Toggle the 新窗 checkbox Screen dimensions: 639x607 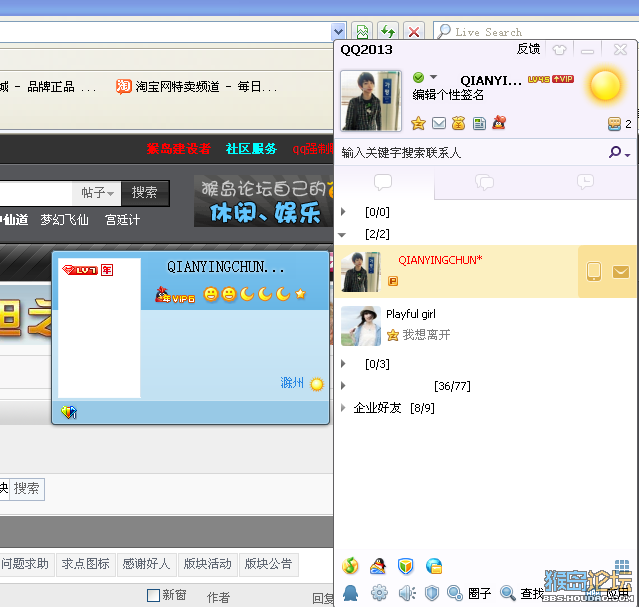(153, 595)
